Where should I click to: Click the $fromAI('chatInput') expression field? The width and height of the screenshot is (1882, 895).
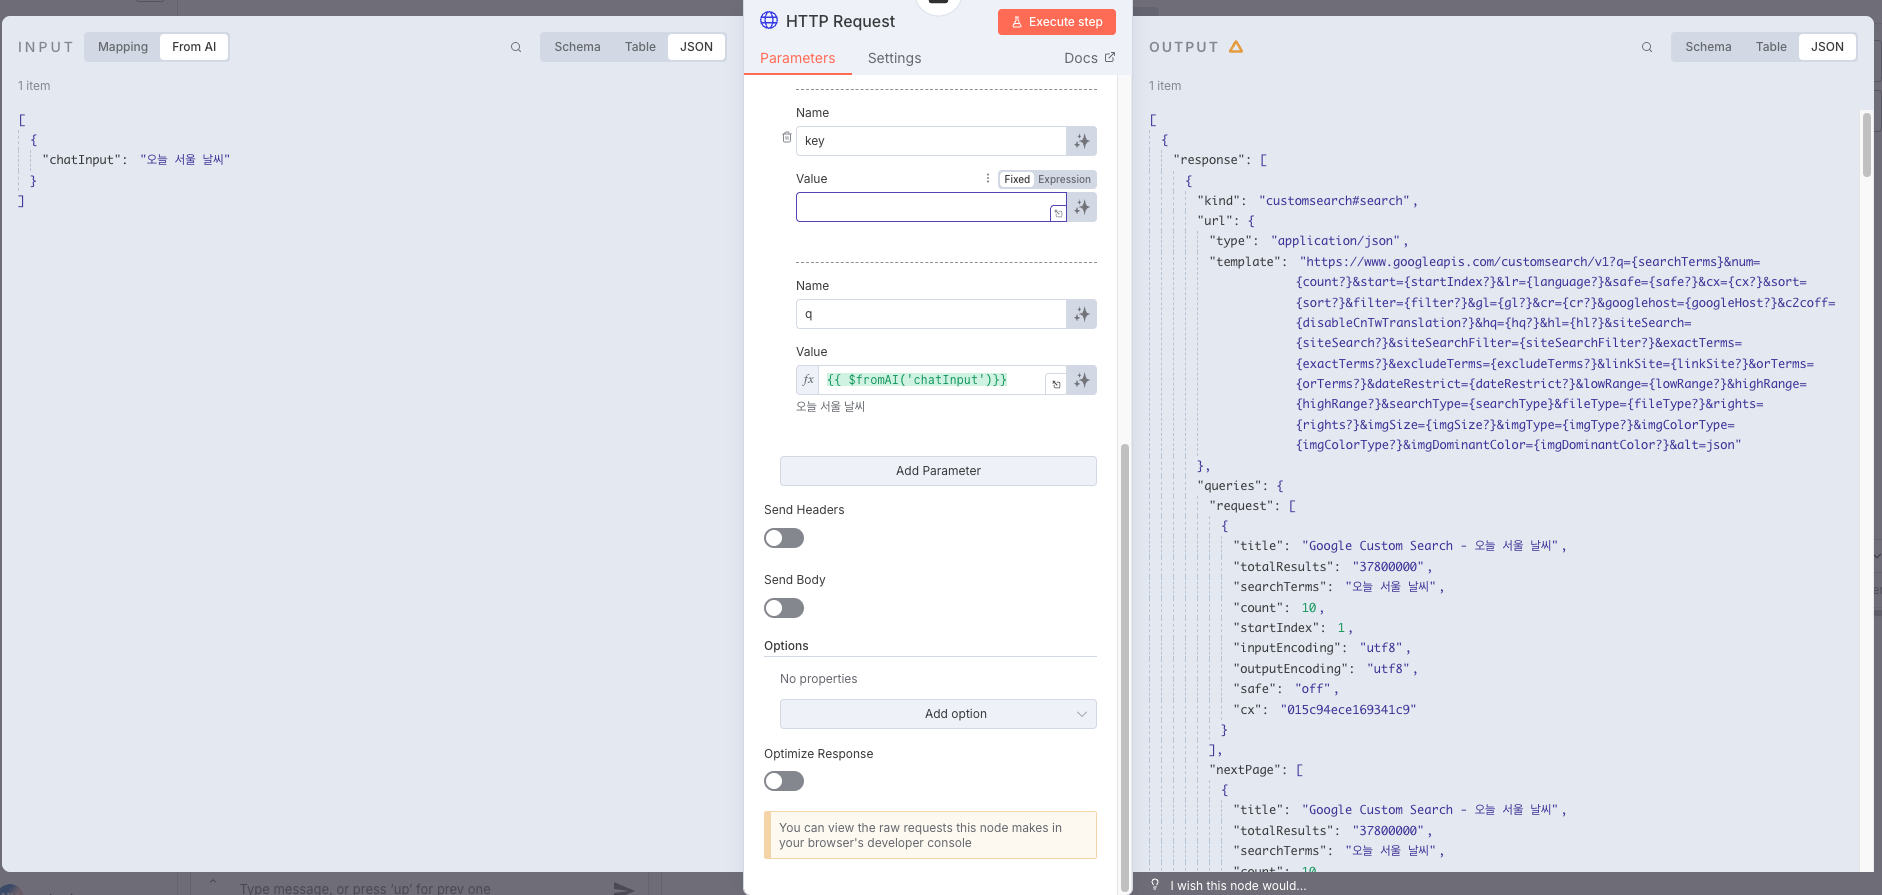tap(932, 380)
